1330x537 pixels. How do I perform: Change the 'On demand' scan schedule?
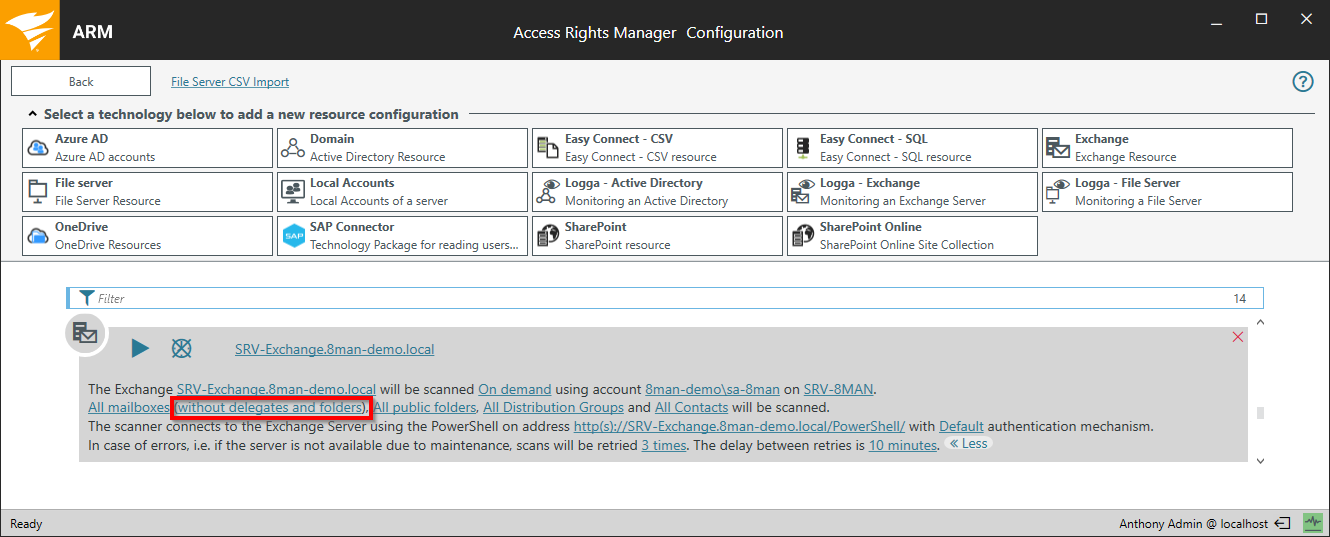(514, 389)
